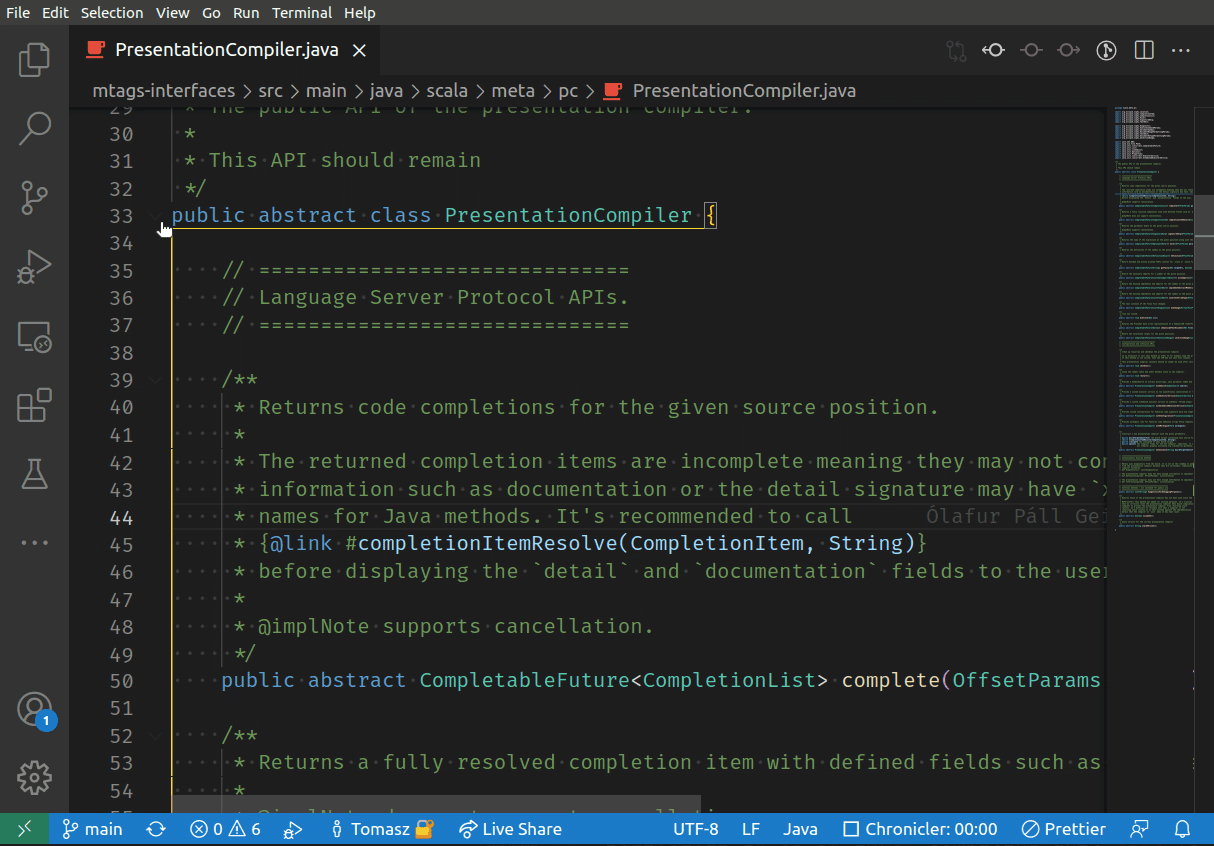Viewport: 1214px width, 846px height.
Task: Open the Manage settings gear
Action: 34,777
